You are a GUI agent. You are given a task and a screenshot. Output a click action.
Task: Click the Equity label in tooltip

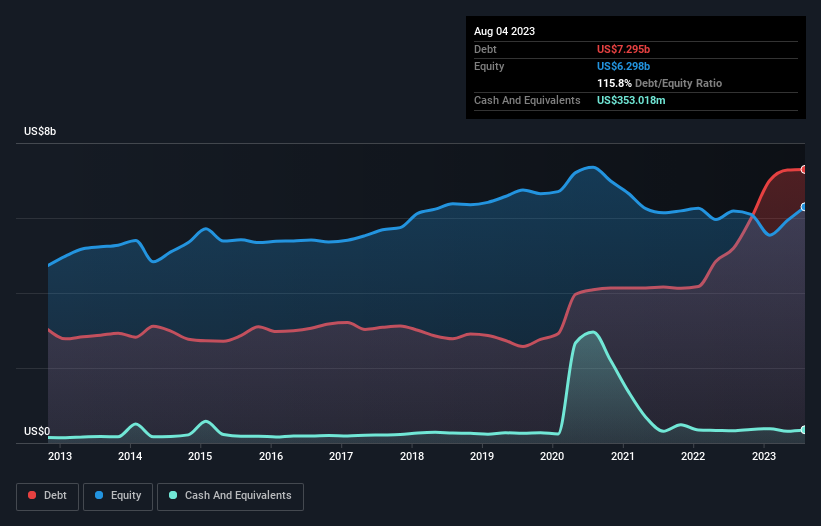point(489,66)
